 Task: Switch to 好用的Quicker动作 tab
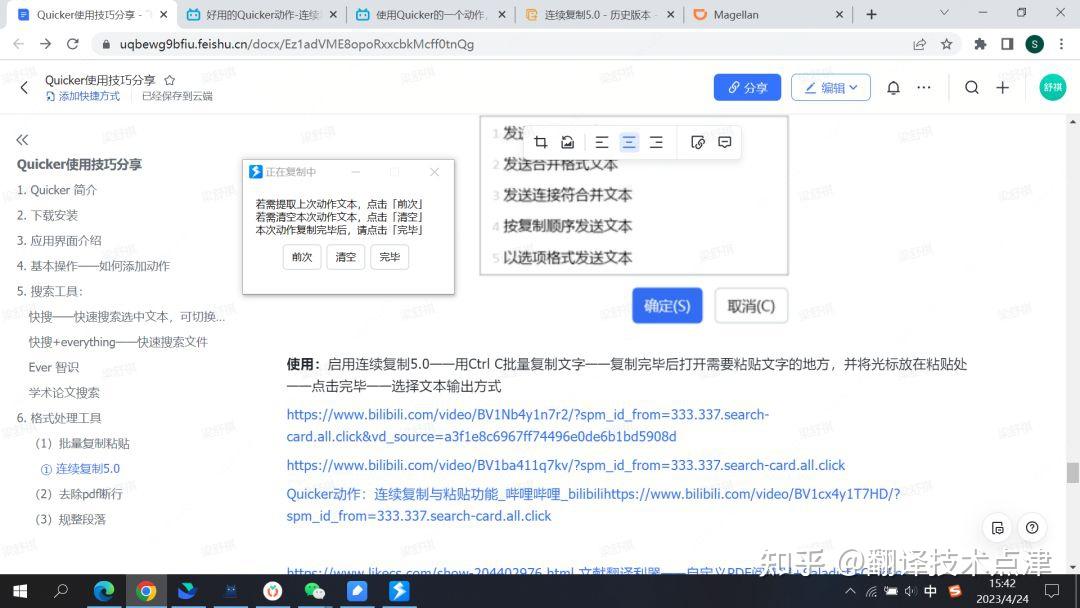[x=262, y=14]
